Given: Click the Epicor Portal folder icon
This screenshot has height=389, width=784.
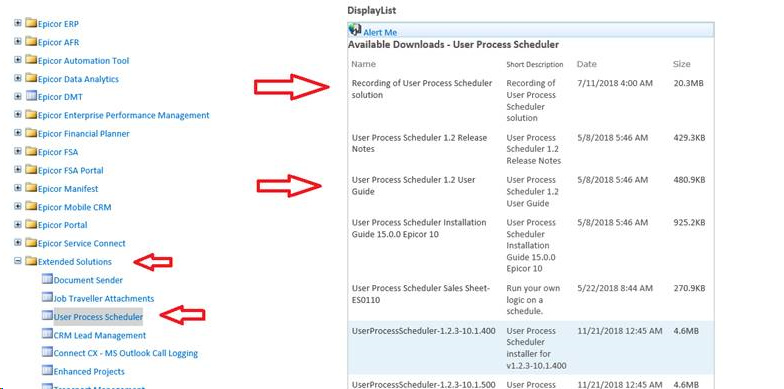Looking at the screenshot, I should (31, 224).
